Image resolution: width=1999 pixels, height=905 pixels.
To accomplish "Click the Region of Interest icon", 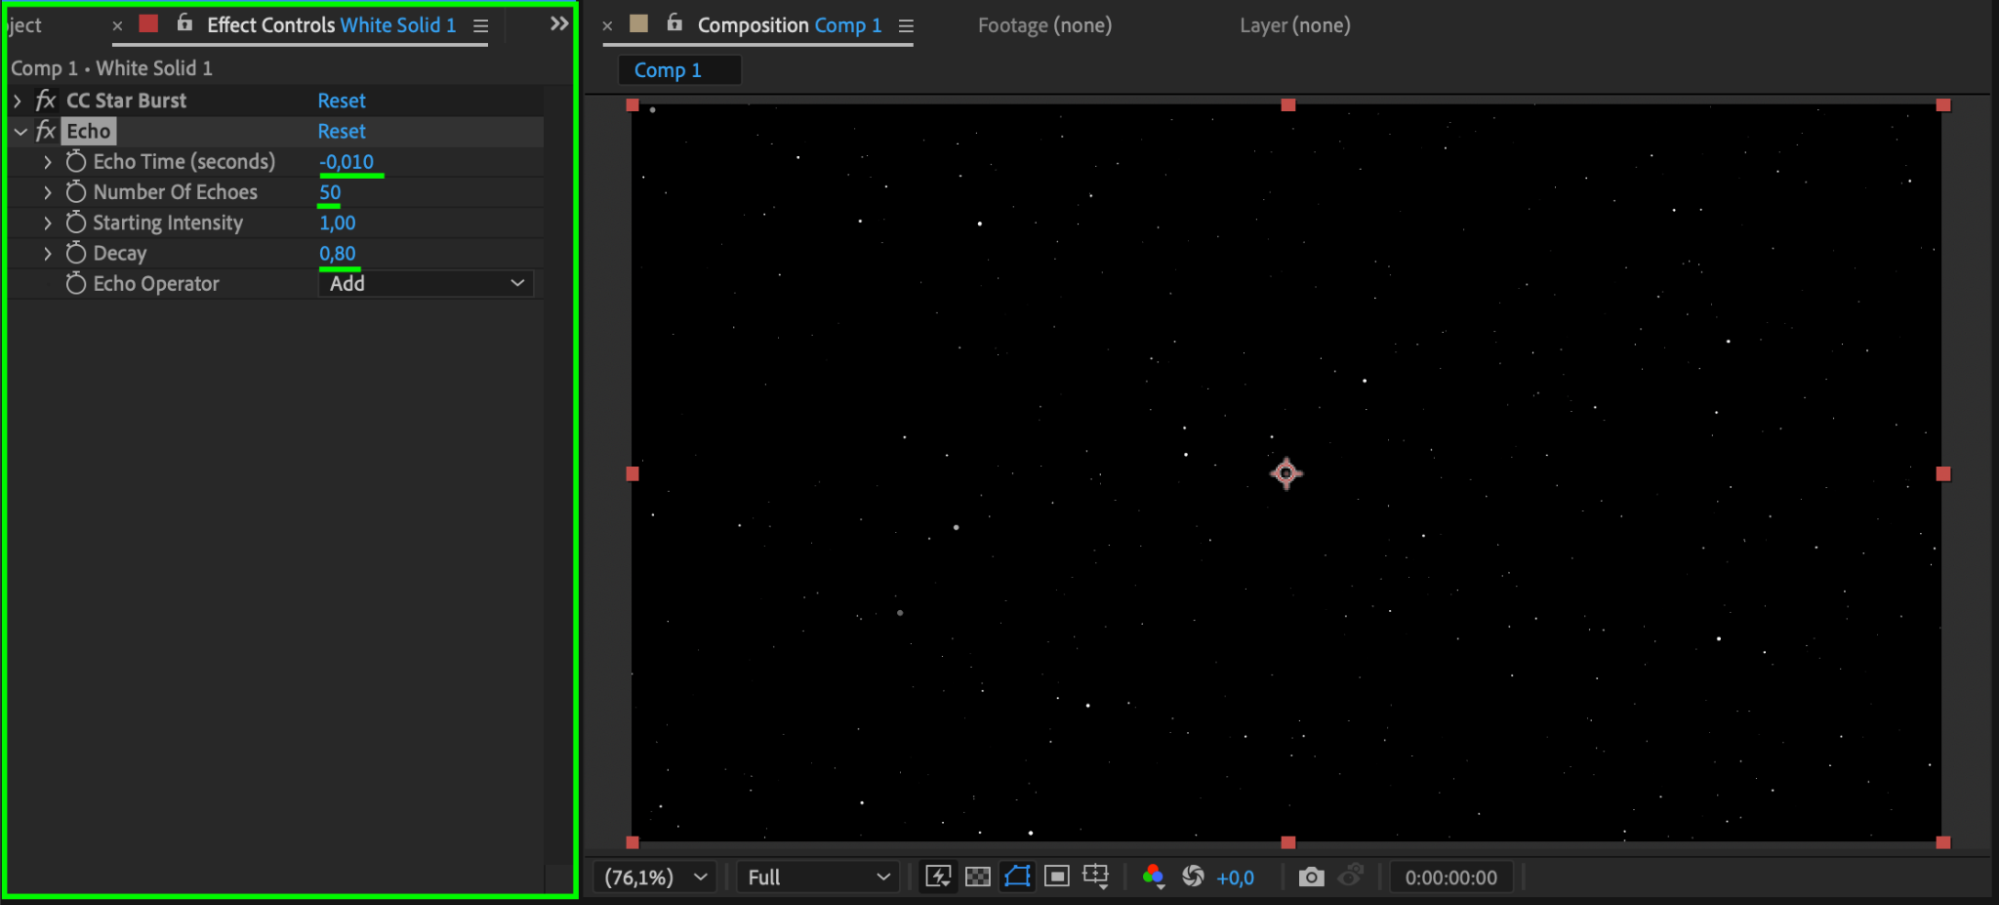I will coord(1056,877).
